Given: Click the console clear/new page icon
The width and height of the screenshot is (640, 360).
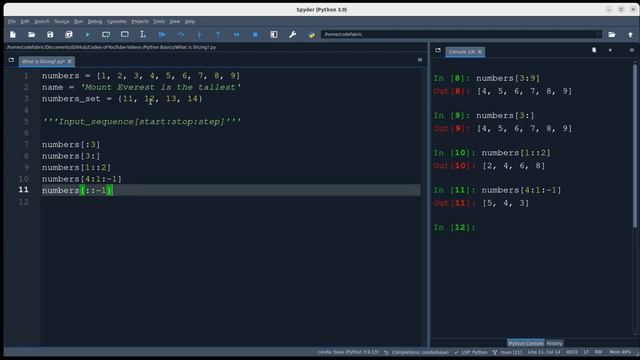Looking at the screenshot, I should pyautogui.click(x=594, y=50).
